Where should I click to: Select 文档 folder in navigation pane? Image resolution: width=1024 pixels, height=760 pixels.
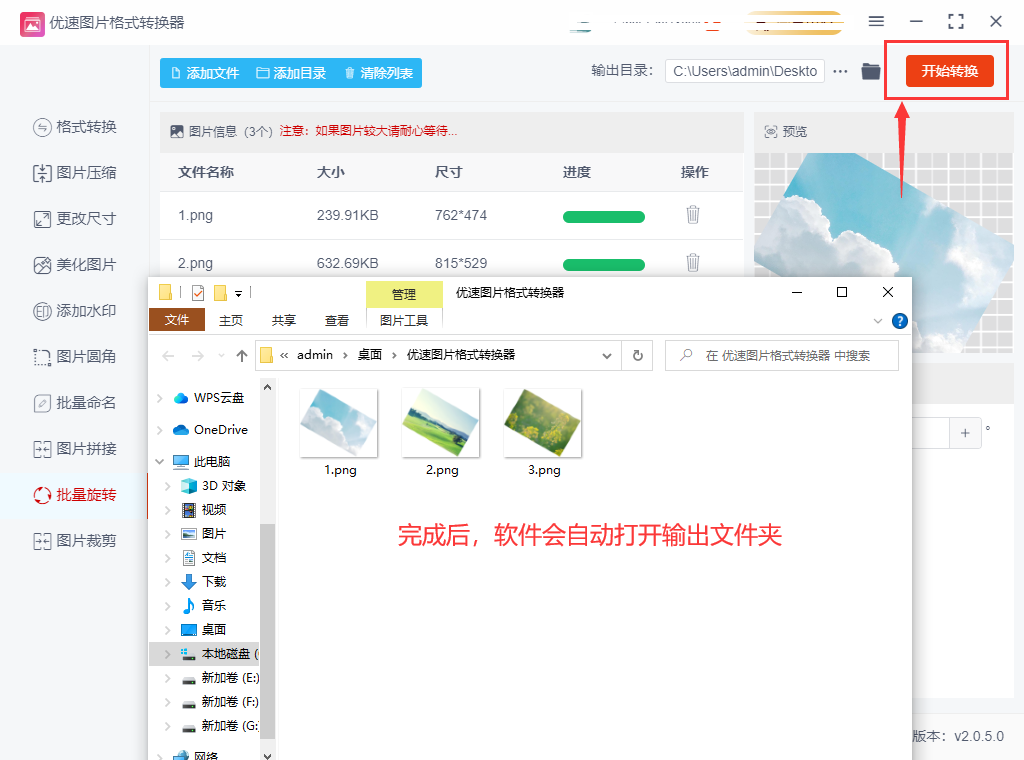(x=204, y=558)
